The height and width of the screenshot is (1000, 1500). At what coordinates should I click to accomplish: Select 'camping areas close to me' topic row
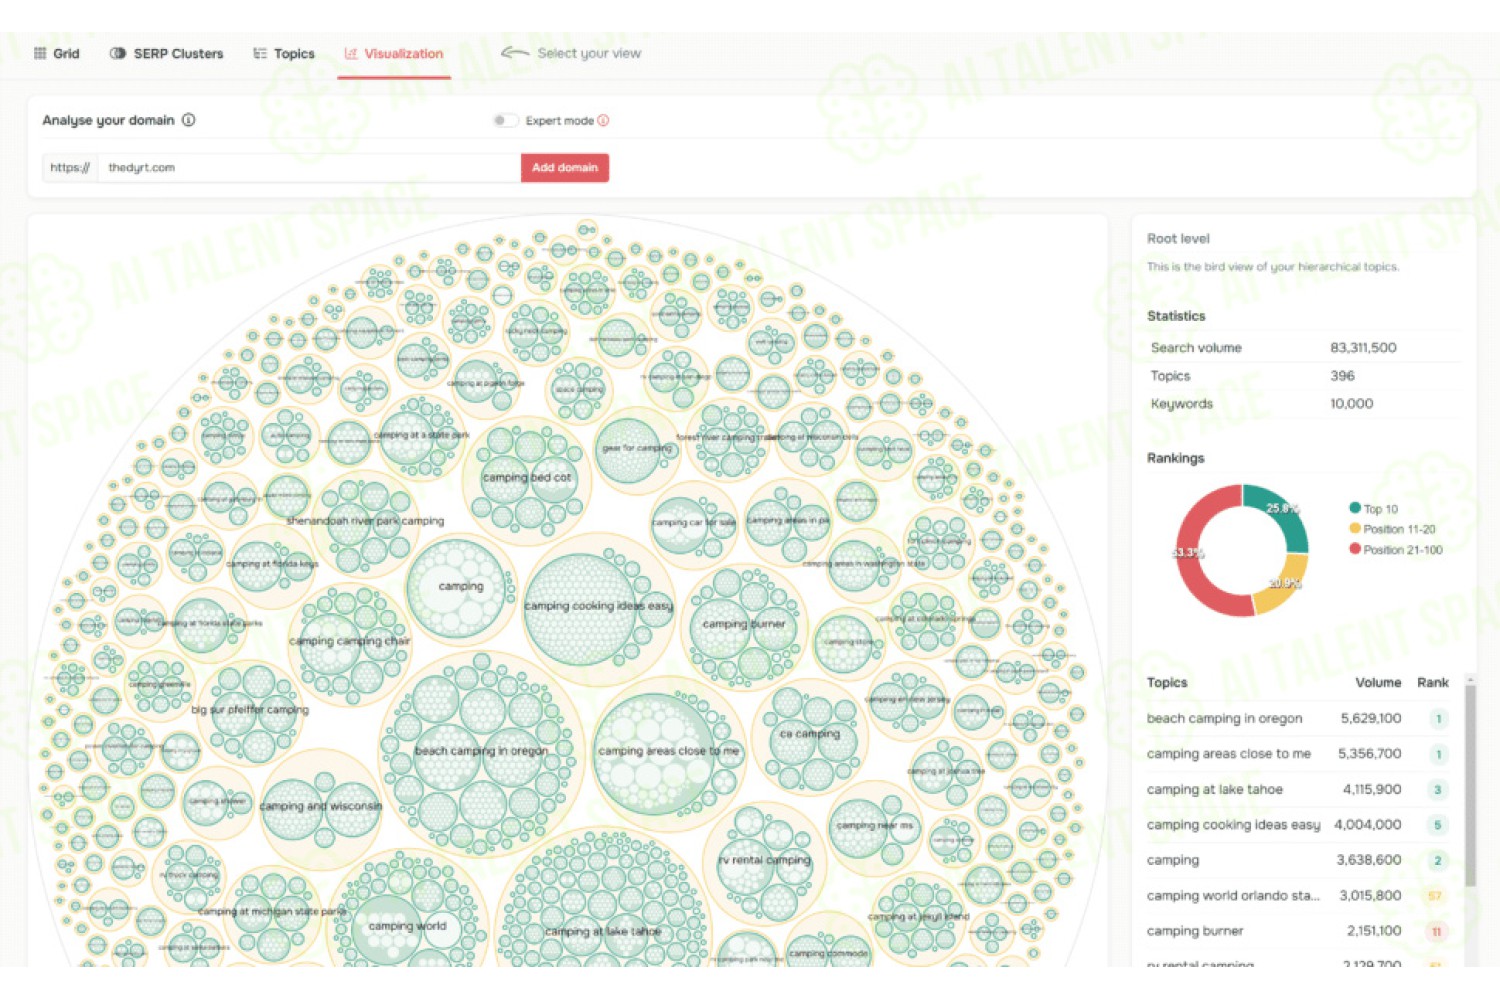(1298, 754)
